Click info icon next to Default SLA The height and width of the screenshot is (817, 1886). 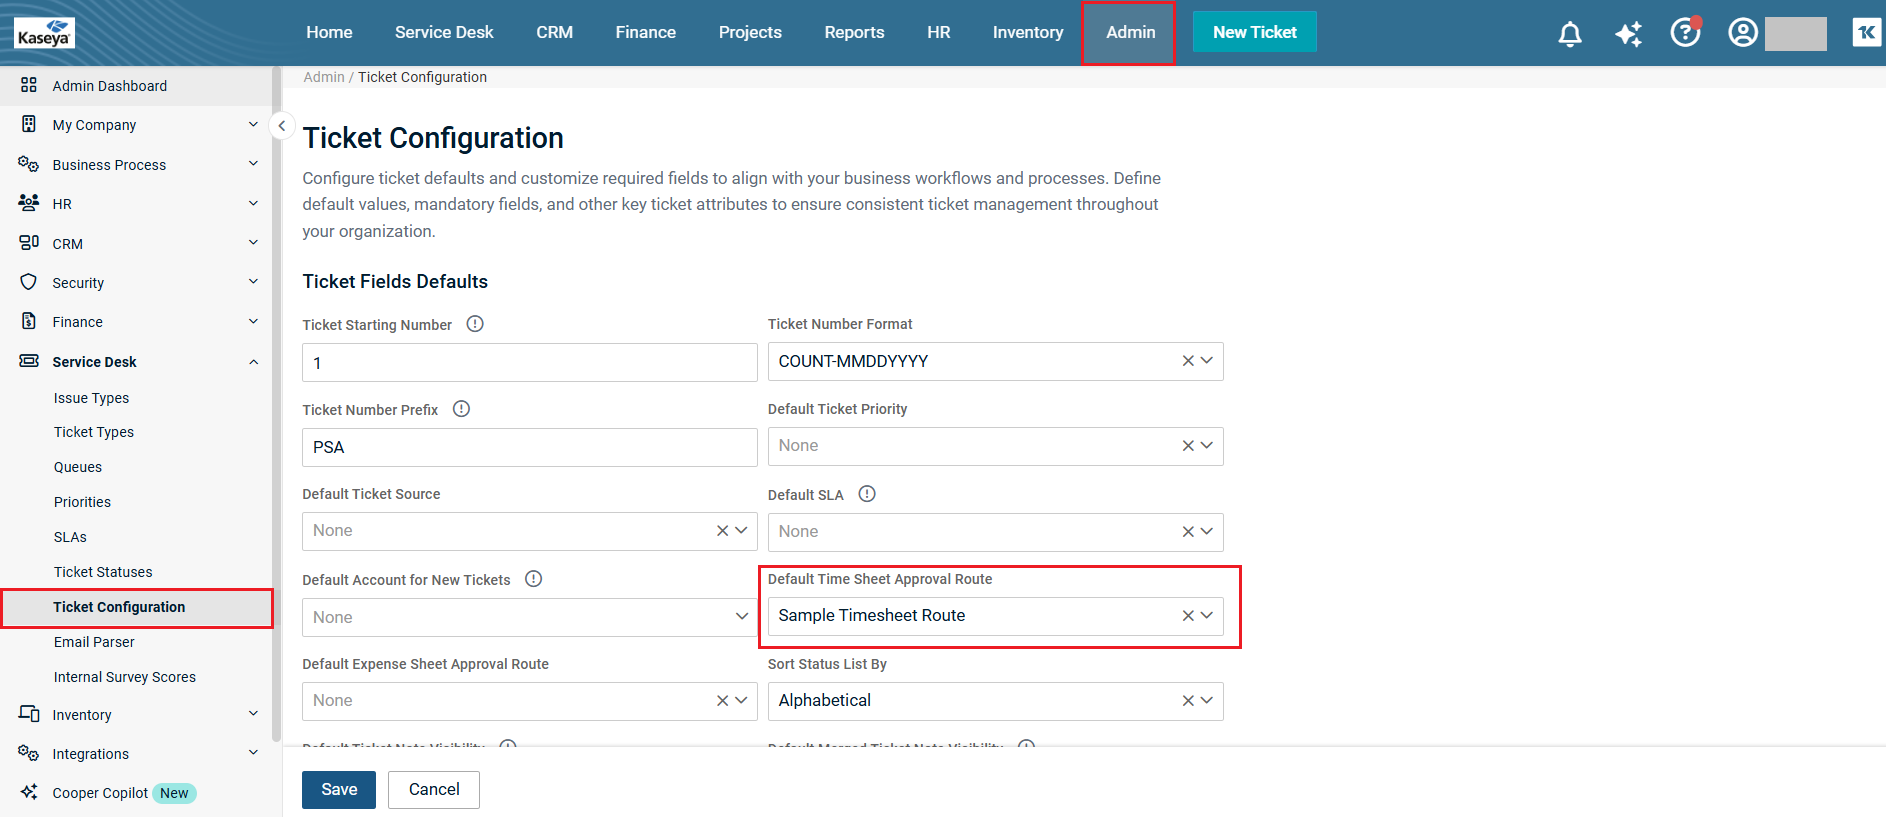click(x=867, y=494)
